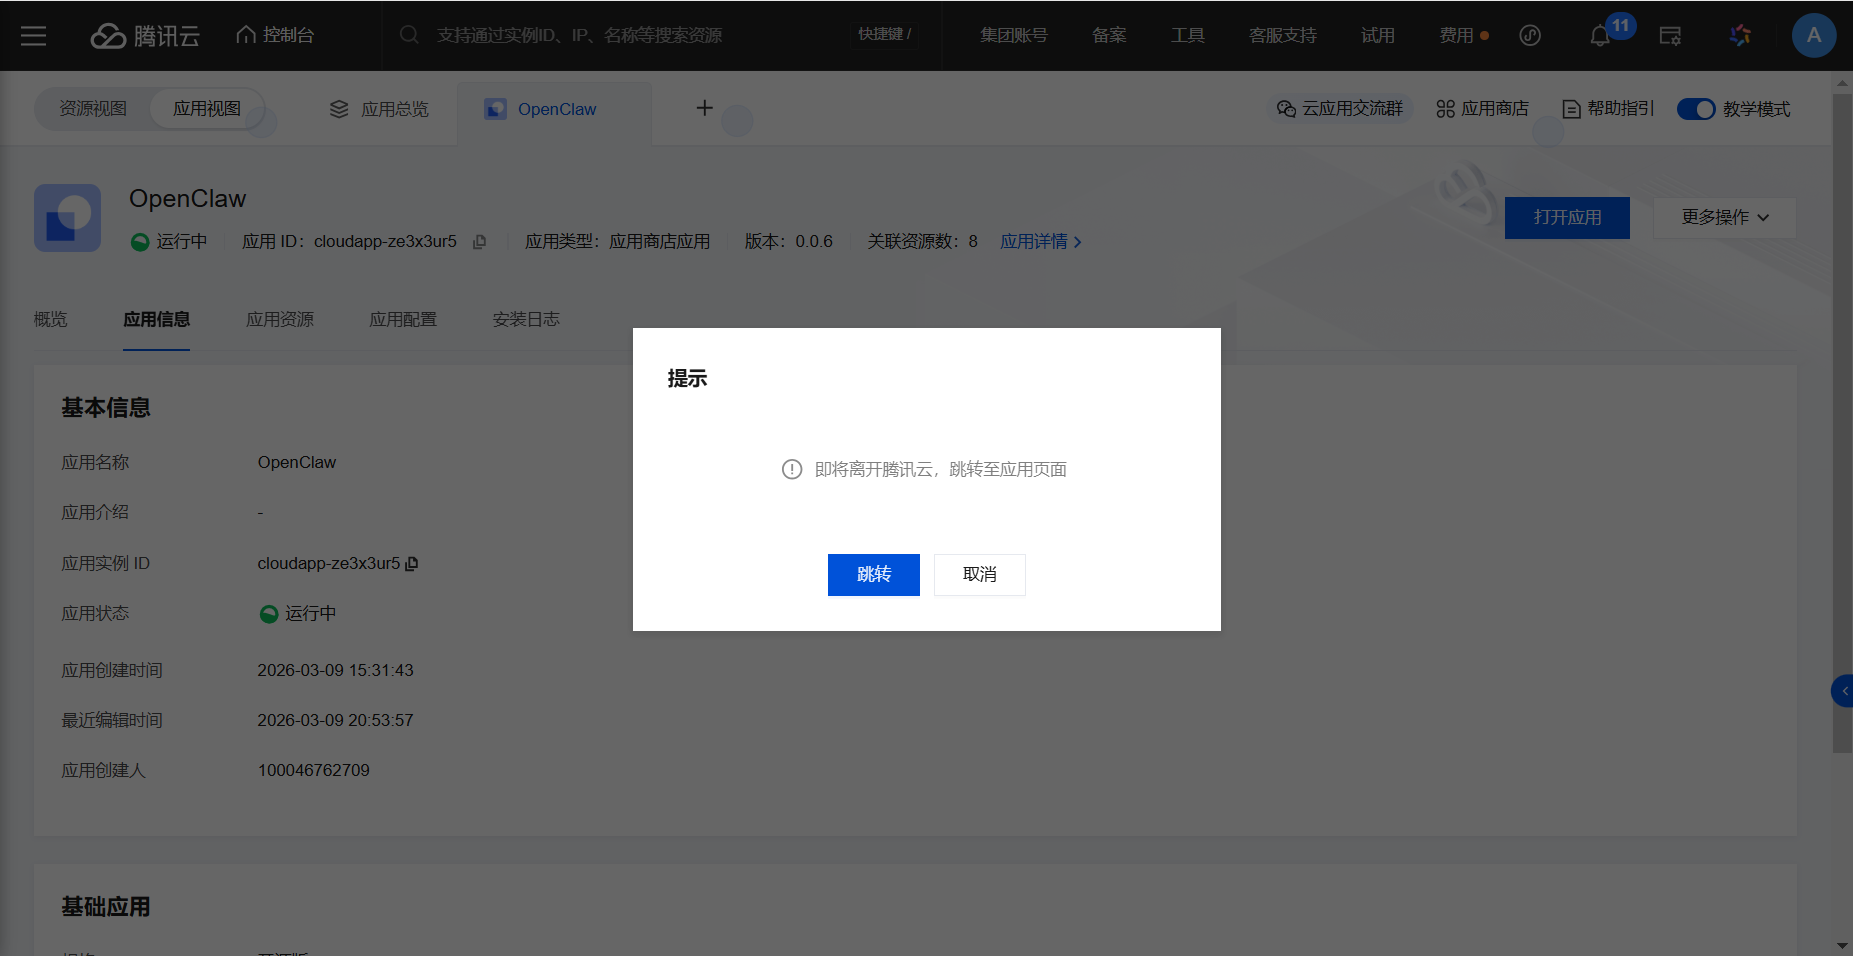This screenshot has height=956, width=1853.
Task: Copy the 应用实例 ID value
Action: click(x=412, y=564)
